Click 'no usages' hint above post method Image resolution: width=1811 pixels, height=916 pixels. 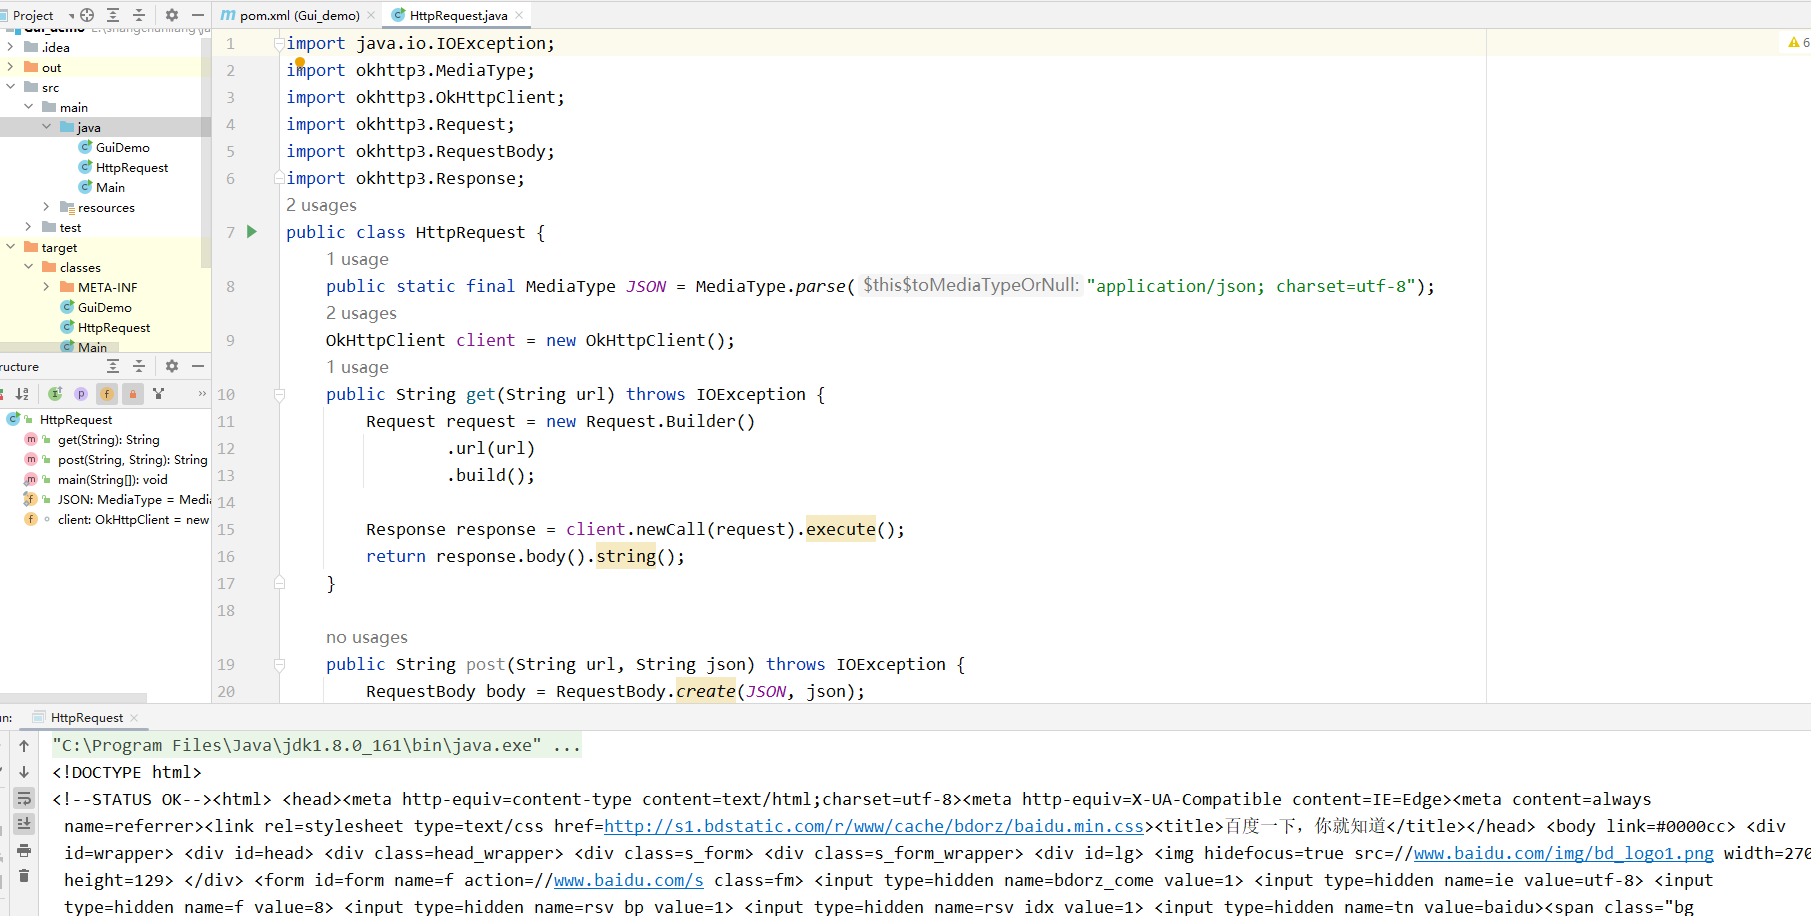coord(367,637)
